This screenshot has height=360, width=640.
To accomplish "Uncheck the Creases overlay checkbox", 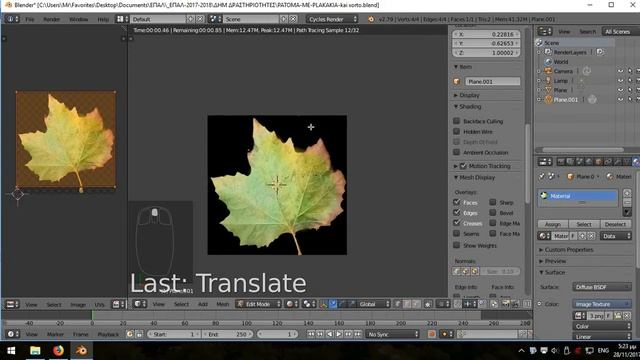I will tap(457, 223).
